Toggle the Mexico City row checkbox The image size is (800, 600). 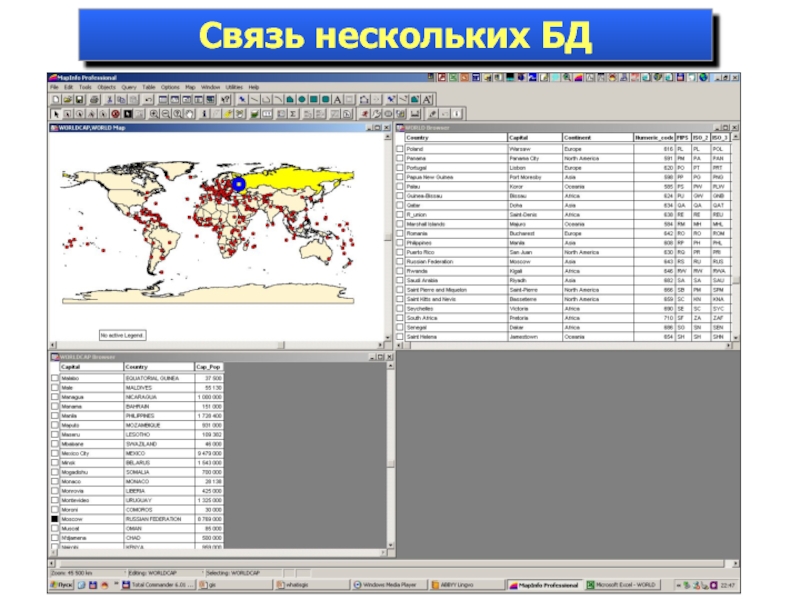(x=54, y=453)
